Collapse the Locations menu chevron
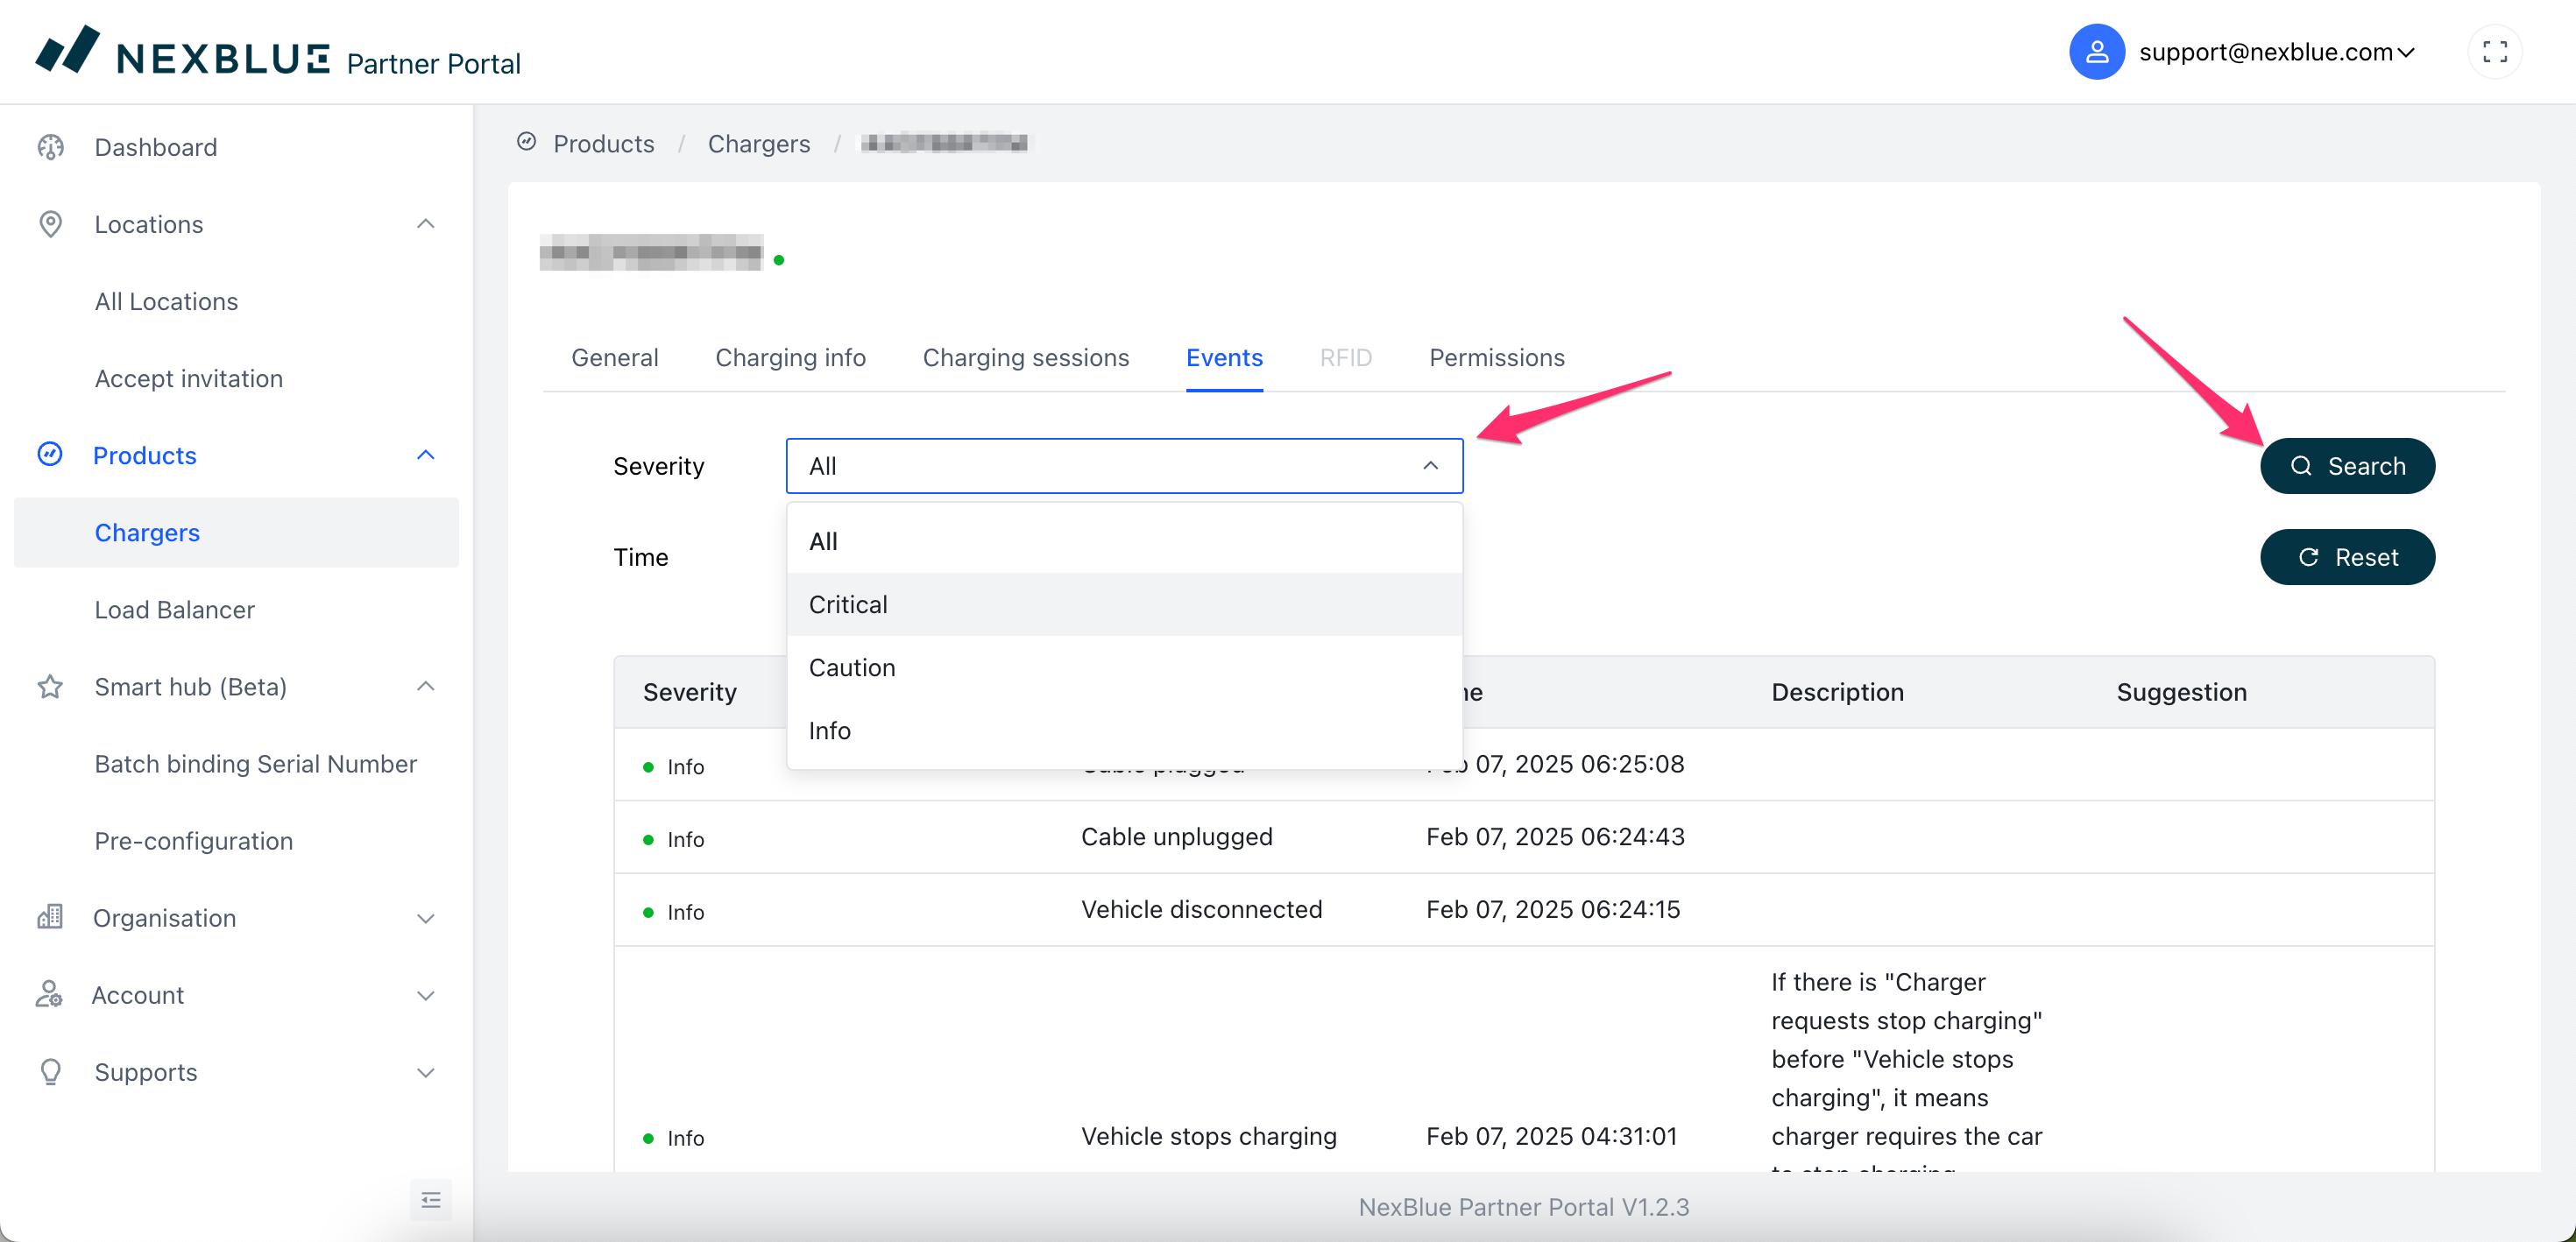The width and height of the screenshot is (2576, 1242). tap(426, 224)
